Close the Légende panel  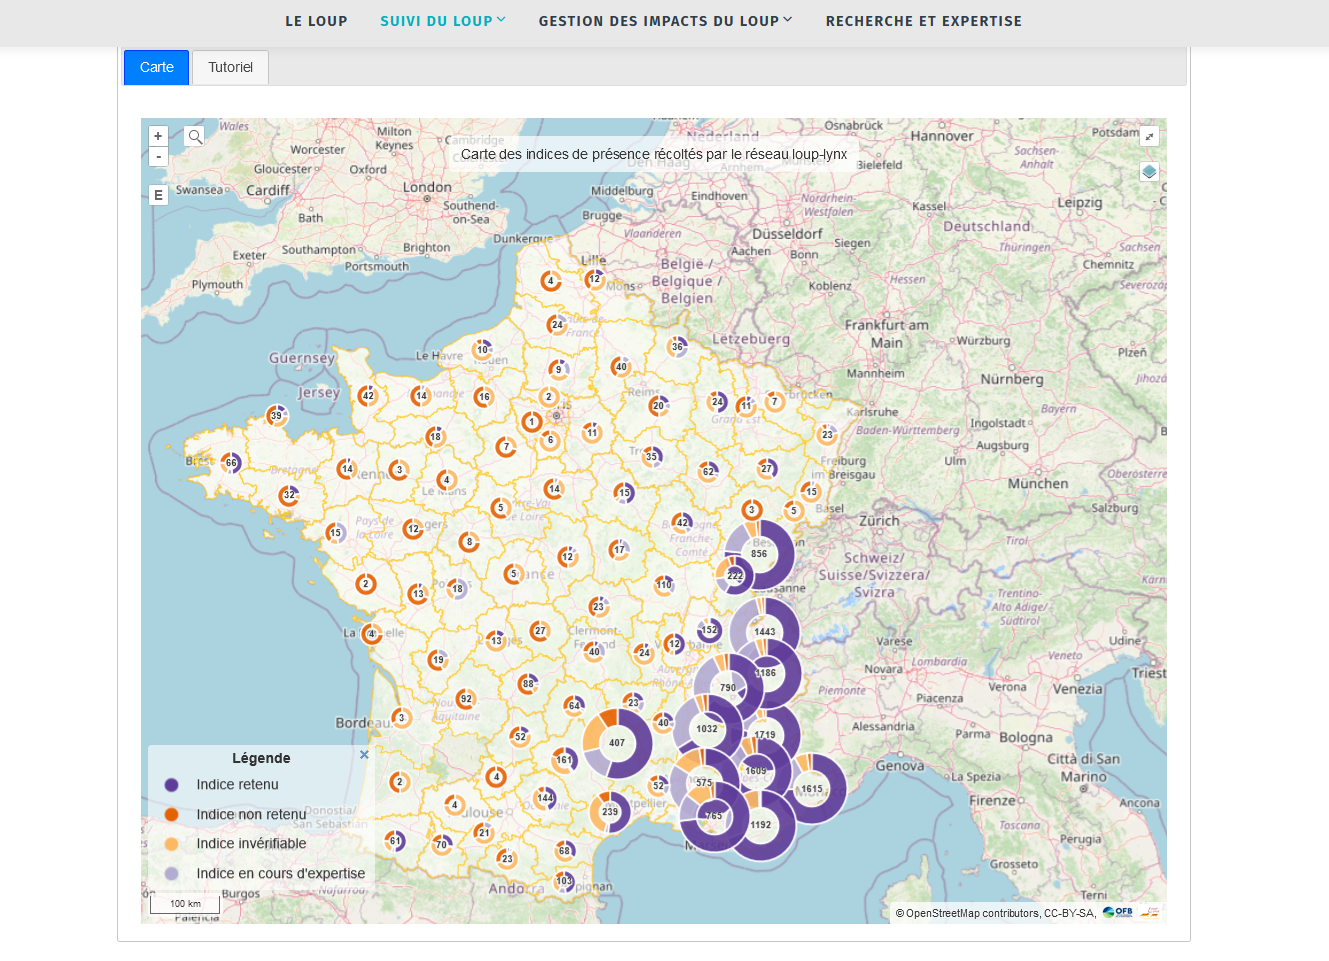364,755
